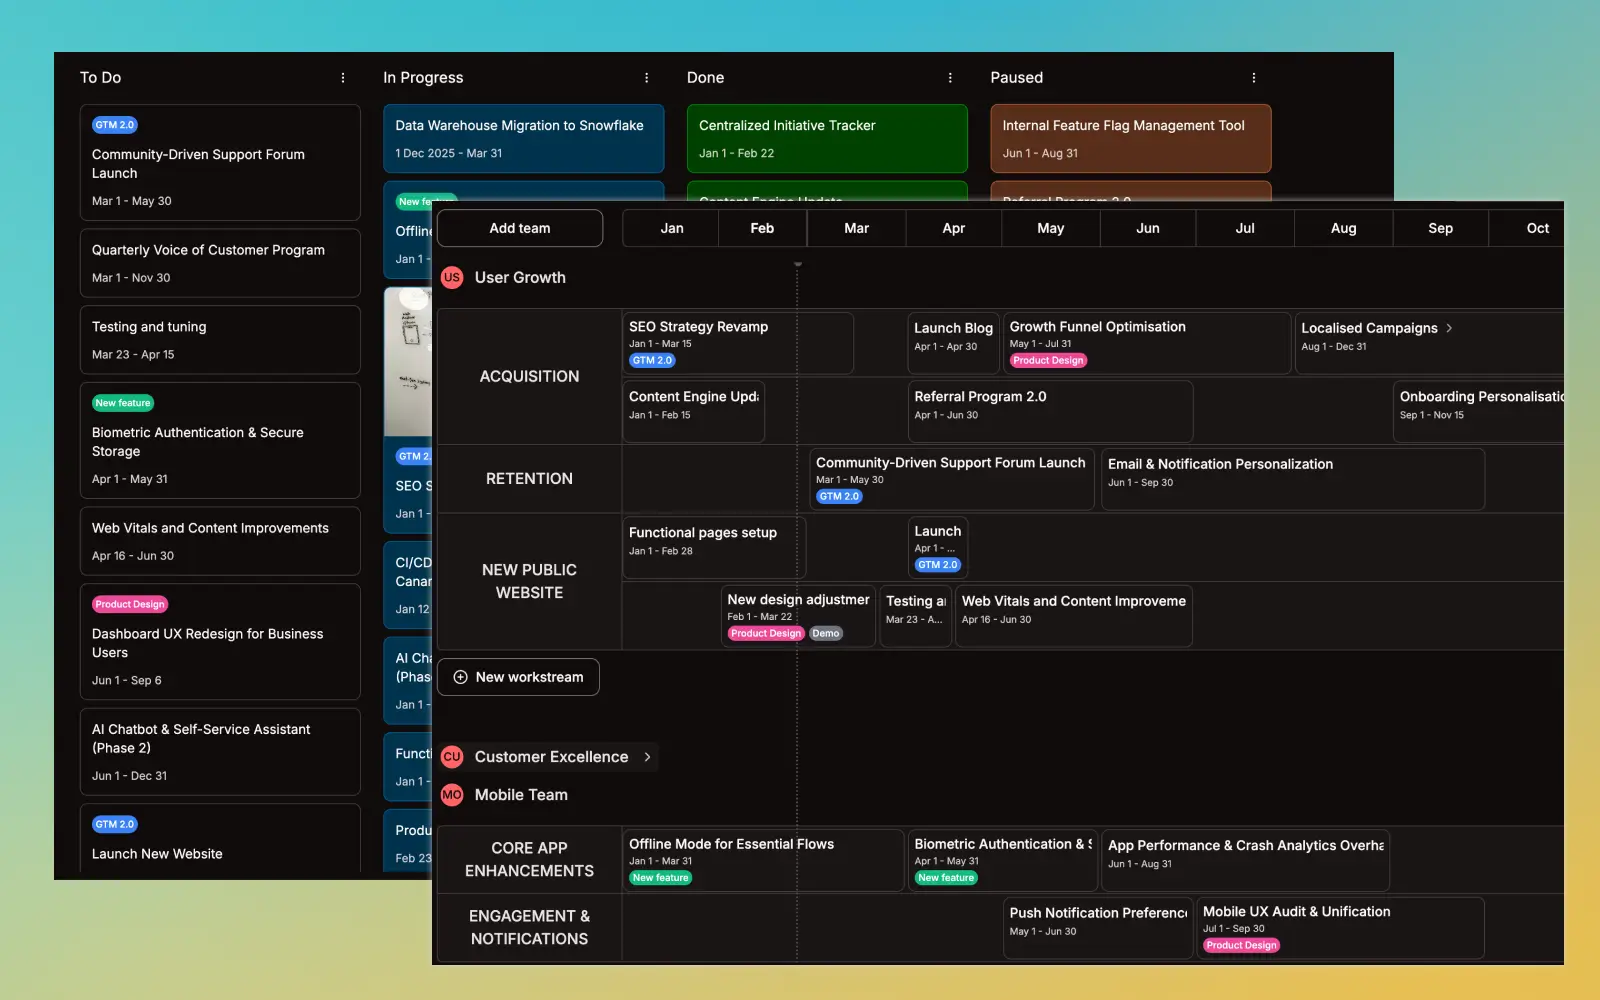Select the May month tab
Viewport: 1600px width, 1000px height.
1050,228
